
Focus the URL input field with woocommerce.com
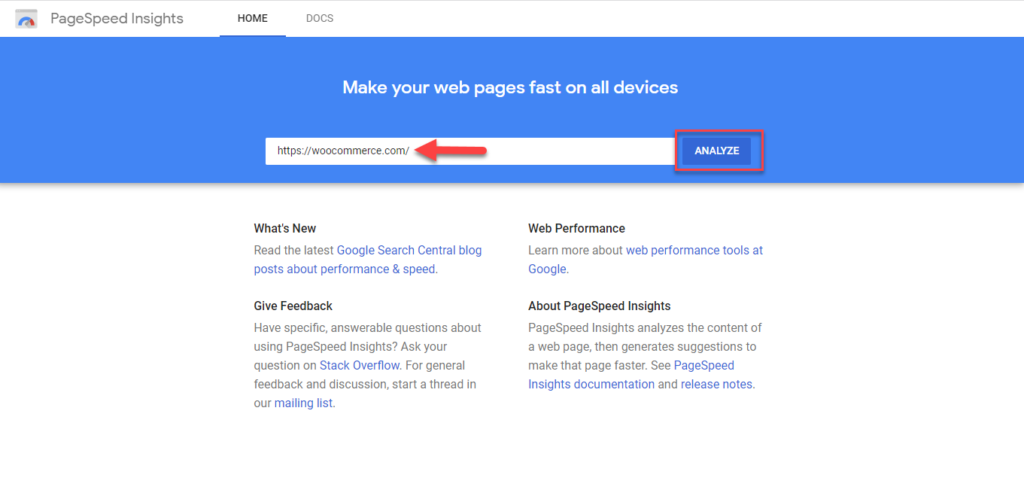[x=470, y=151]
